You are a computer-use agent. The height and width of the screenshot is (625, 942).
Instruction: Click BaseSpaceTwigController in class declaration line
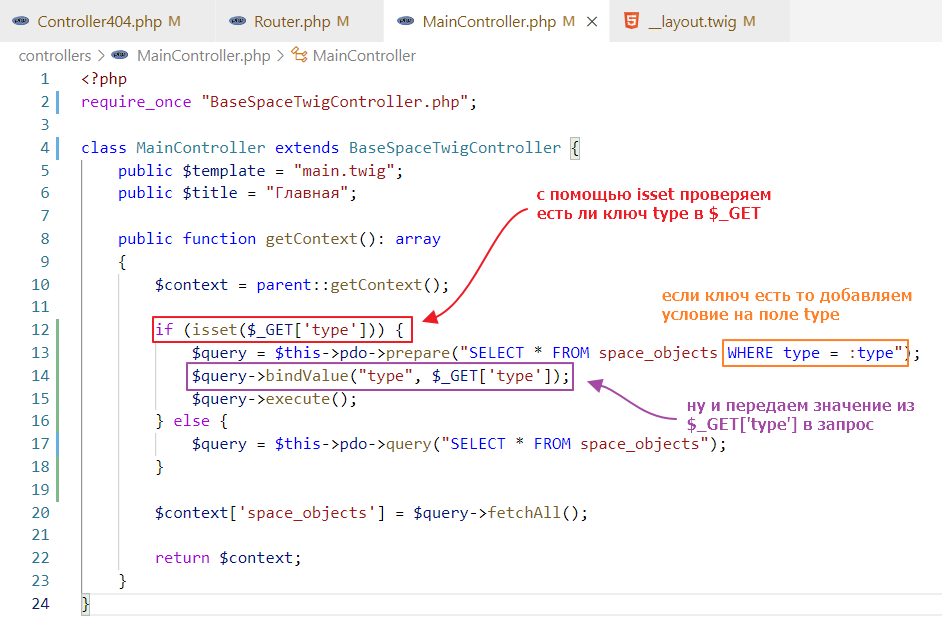pyautogui.click(x=455, y=148)
